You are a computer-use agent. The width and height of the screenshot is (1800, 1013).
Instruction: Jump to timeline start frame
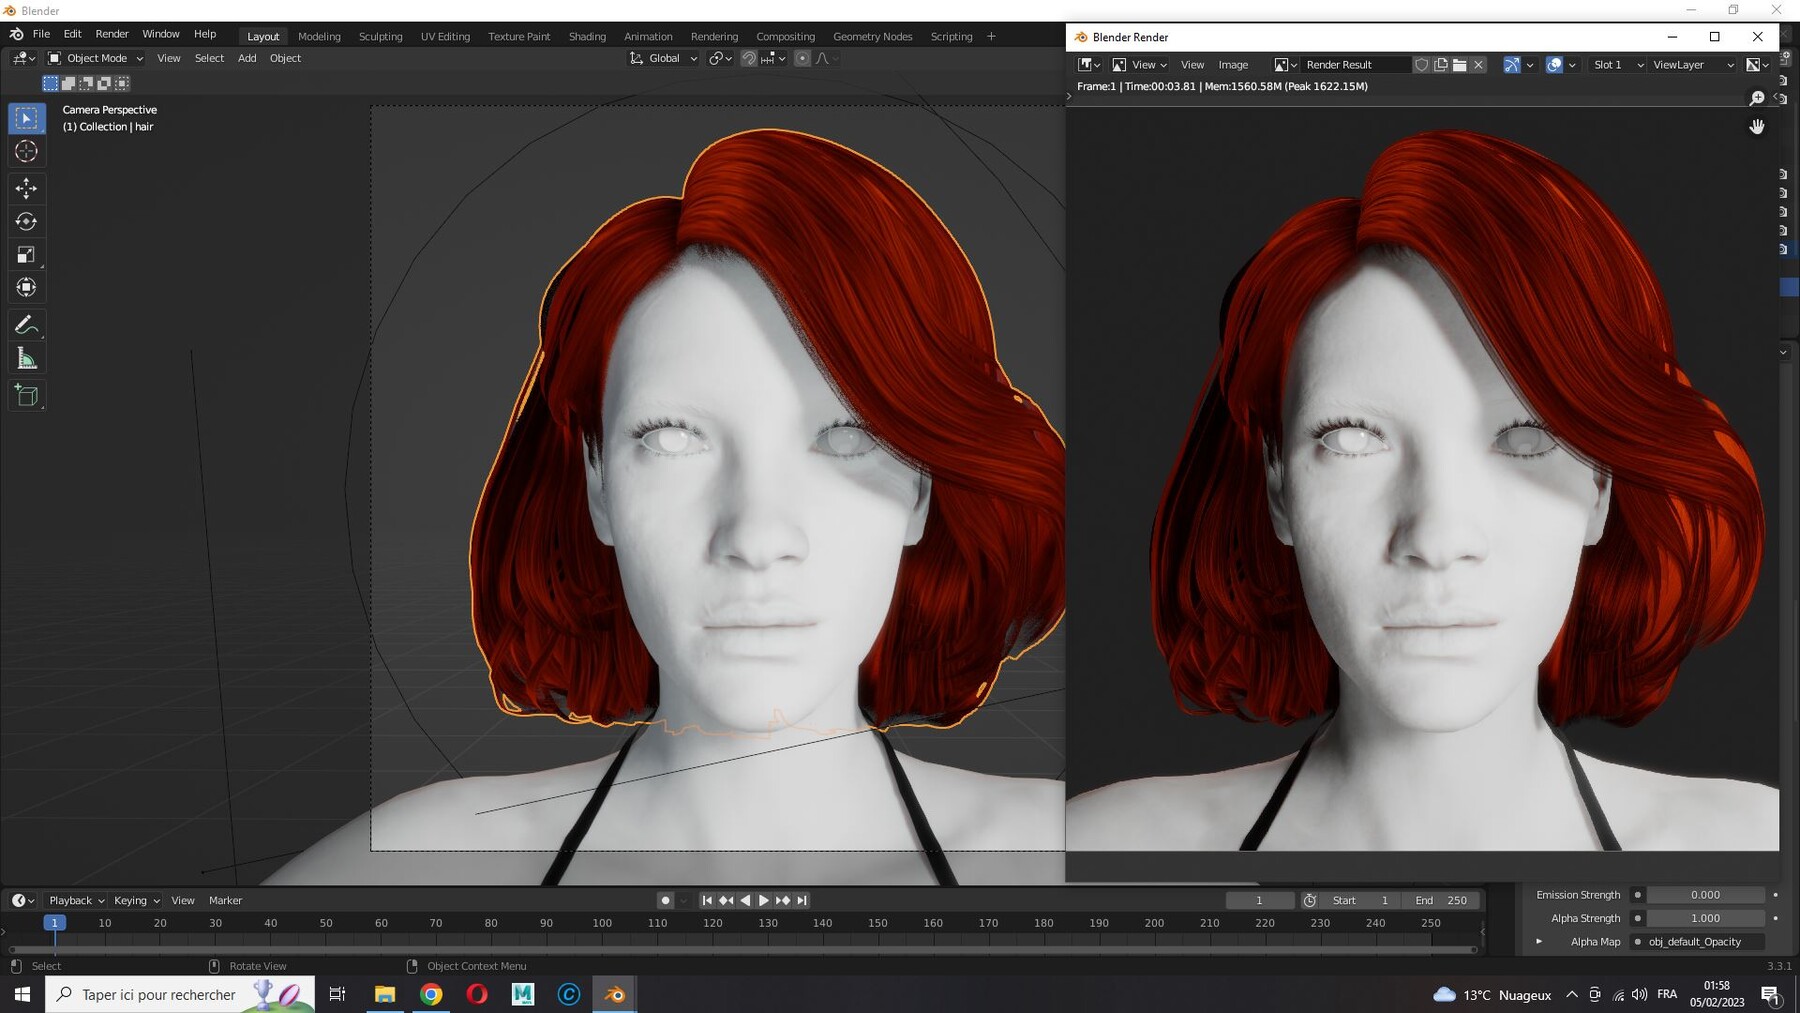(707, 900)
